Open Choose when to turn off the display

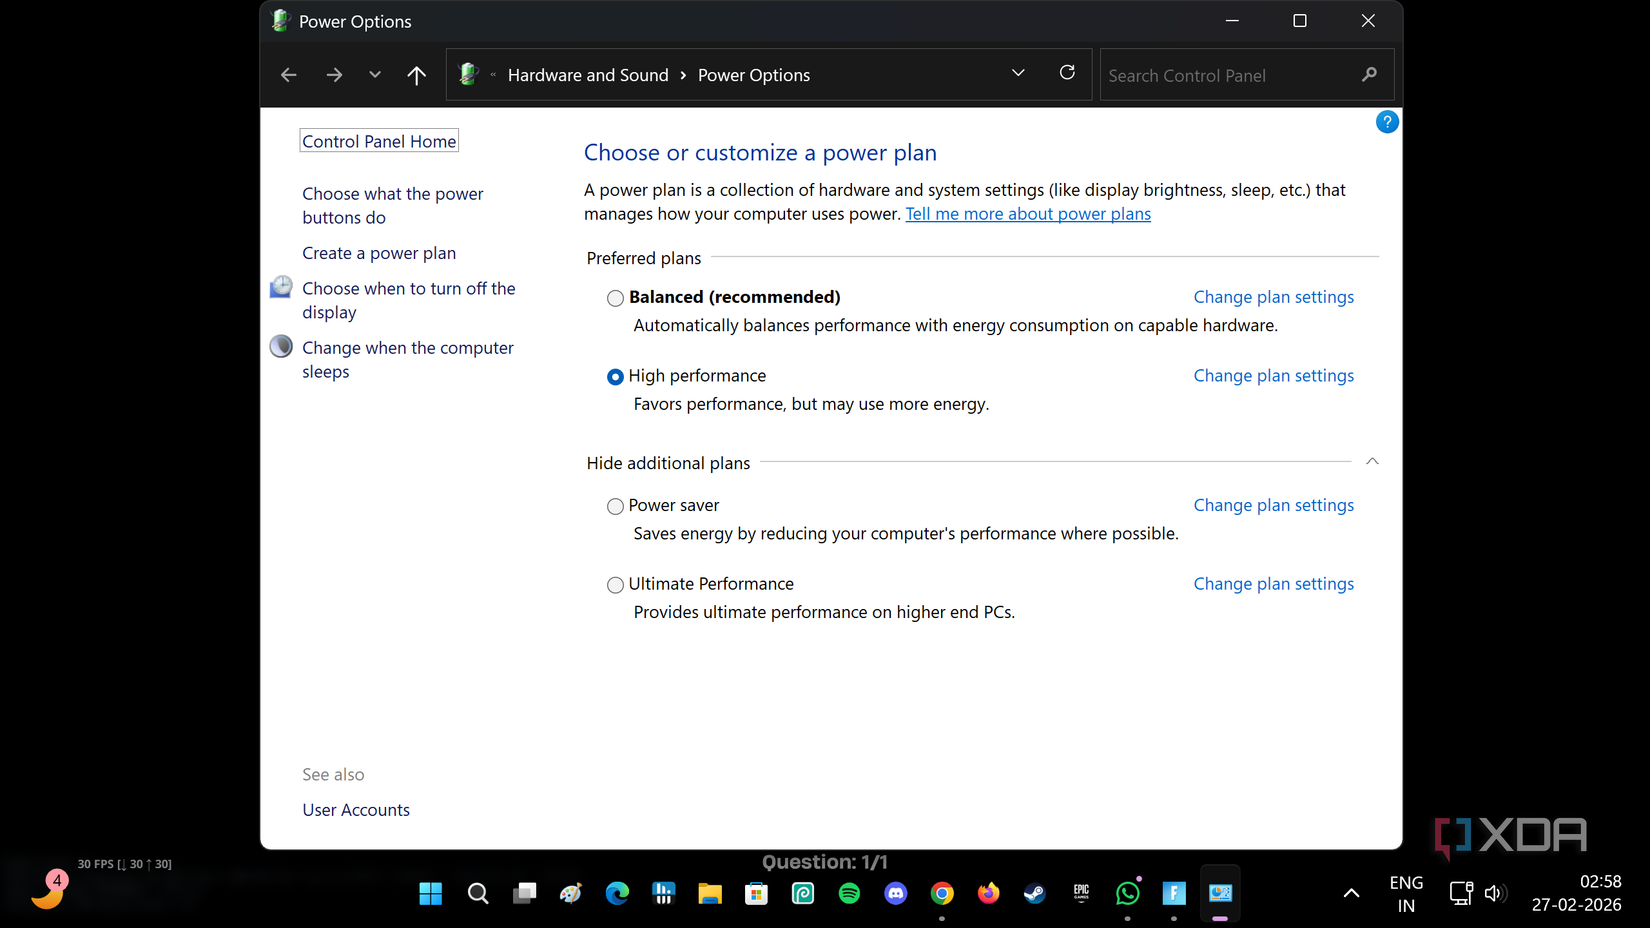click(409, 300)
